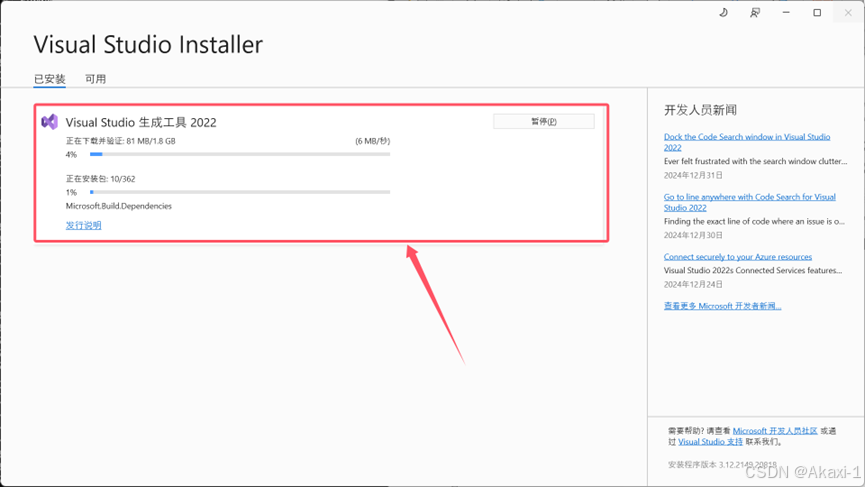Select the '2024年12月31日' news date
This screenshot has height=487, width=865.
tap(693, 175)
